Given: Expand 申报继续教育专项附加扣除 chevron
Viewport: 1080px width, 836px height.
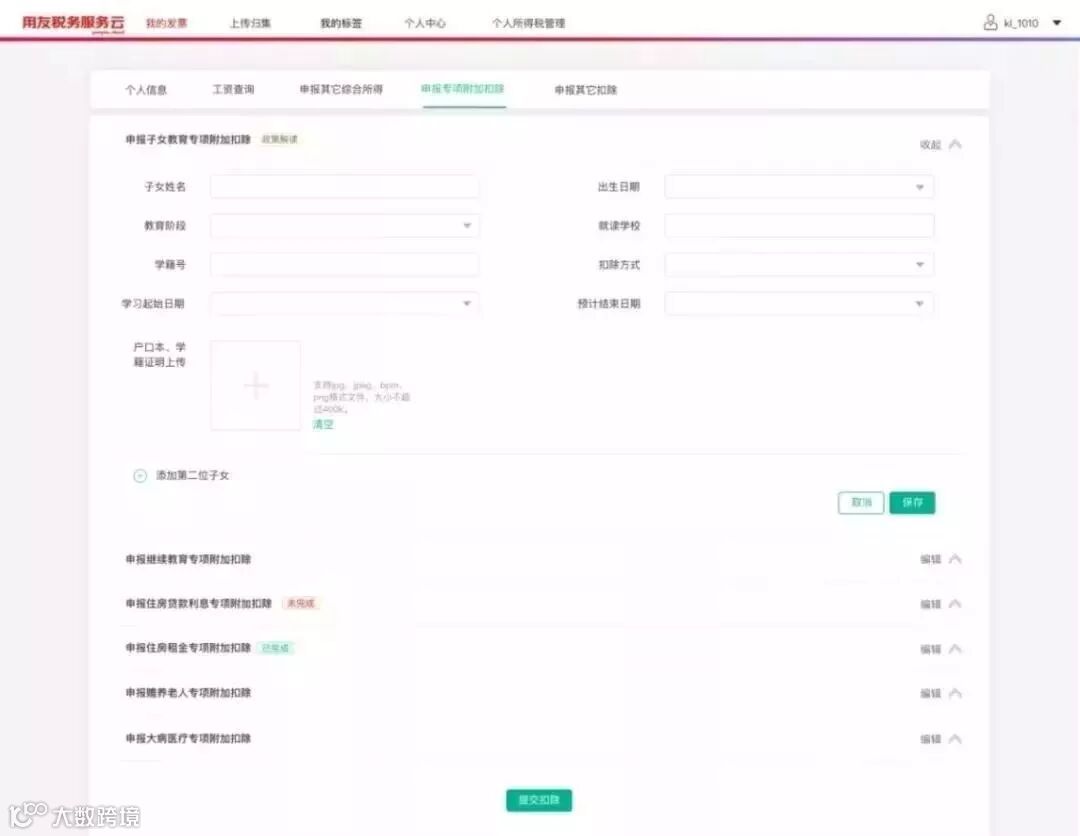Looking at the screenshot, I should point(955,559).
